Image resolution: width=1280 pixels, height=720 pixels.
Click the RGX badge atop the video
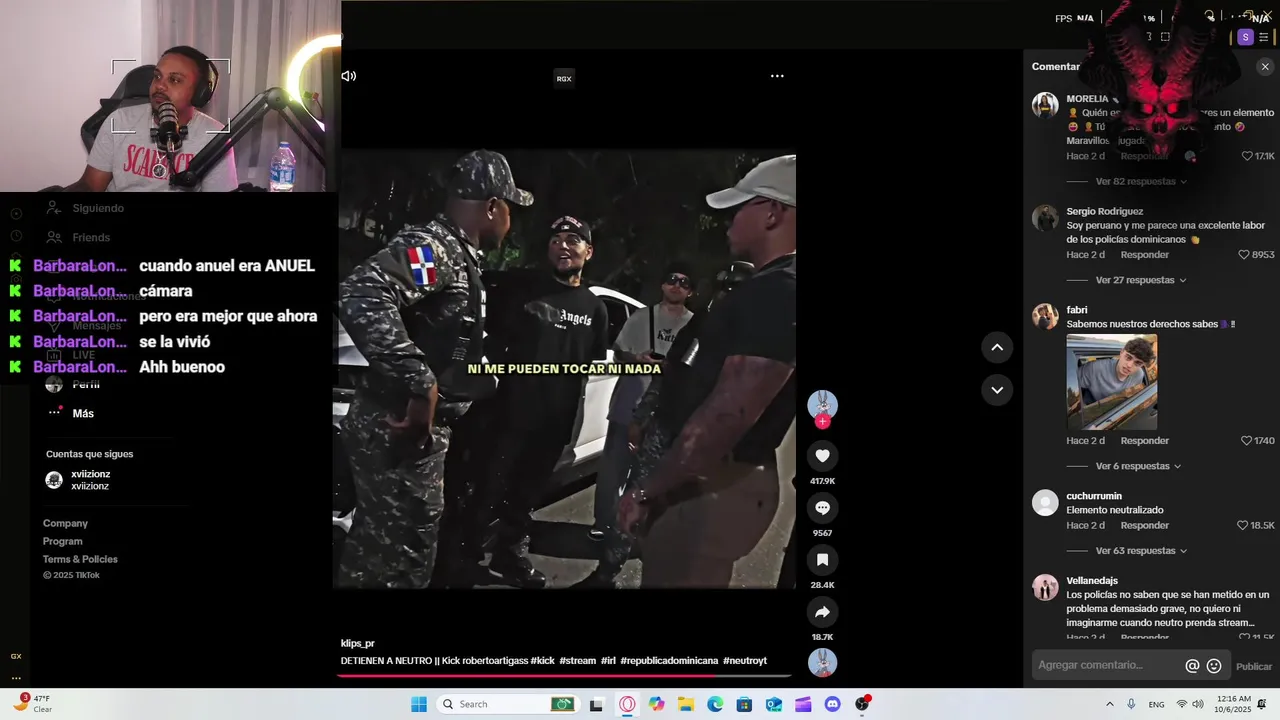click(x=564, y=79)
